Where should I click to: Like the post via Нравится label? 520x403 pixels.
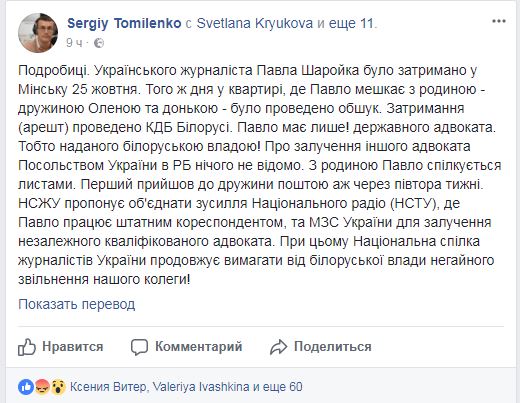tap(72, 347)
